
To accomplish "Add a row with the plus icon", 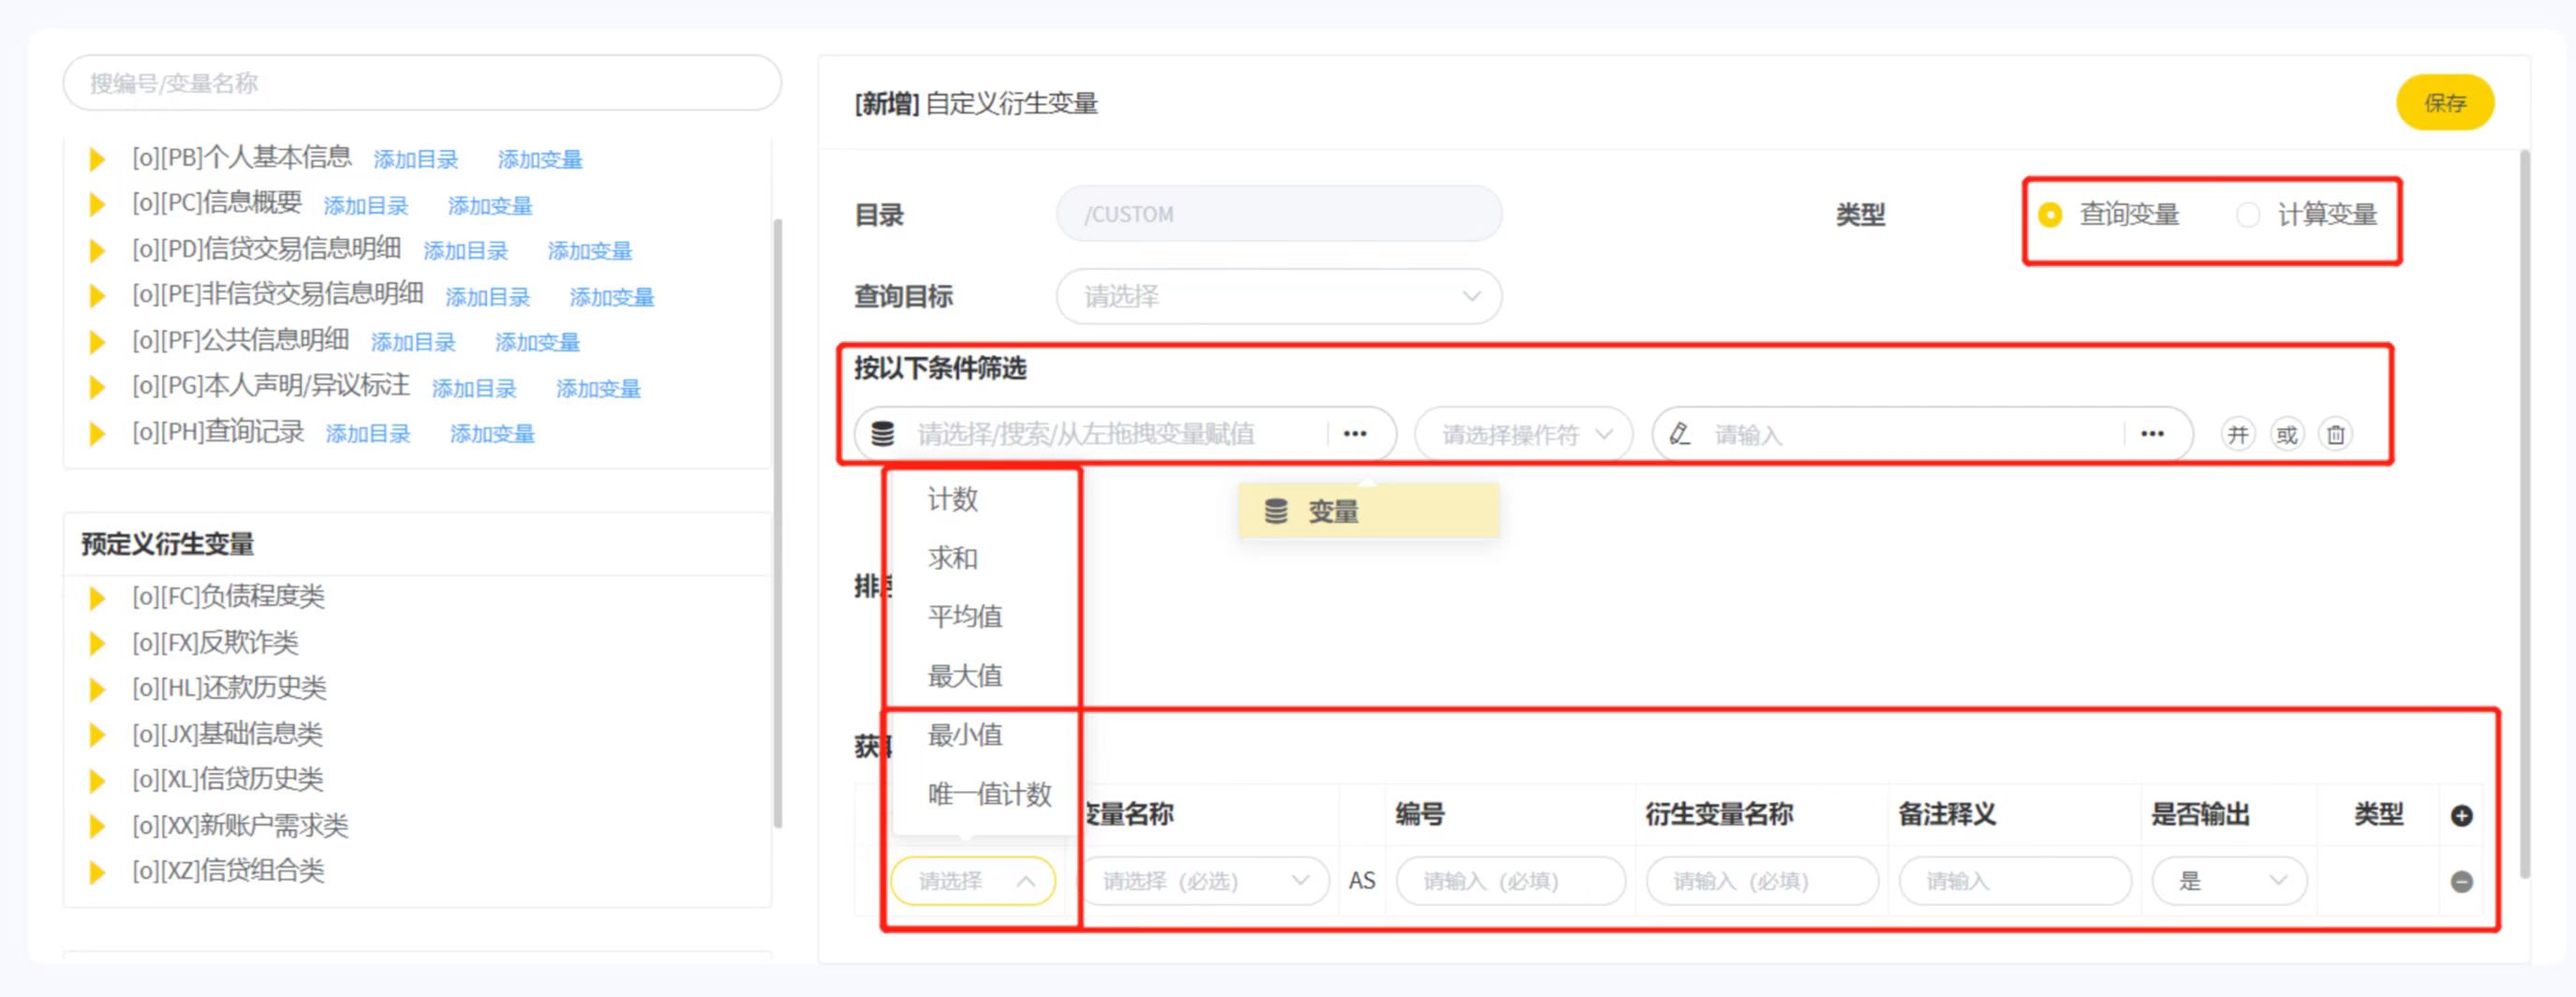I will click(x=2462, y=816).
